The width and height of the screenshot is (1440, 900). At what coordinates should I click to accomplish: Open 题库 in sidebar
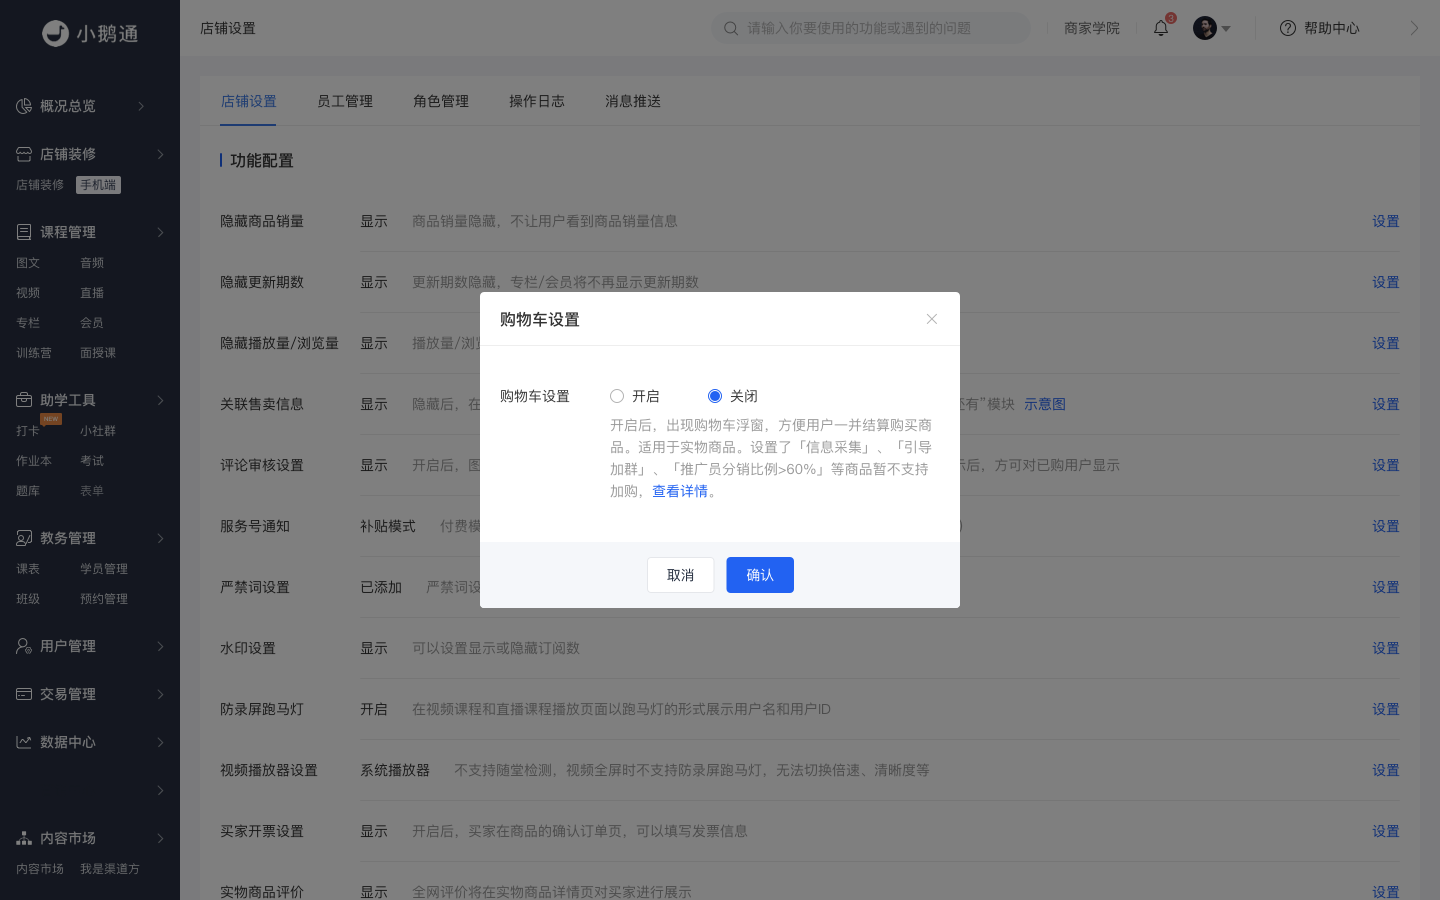click(x=28, y=491)
